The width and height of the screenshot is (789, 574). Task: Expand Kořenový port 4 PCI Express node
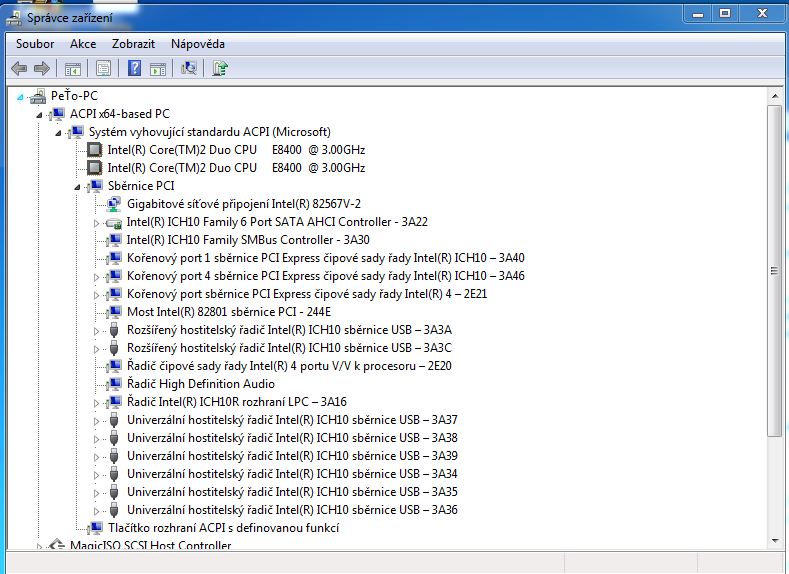96,276
